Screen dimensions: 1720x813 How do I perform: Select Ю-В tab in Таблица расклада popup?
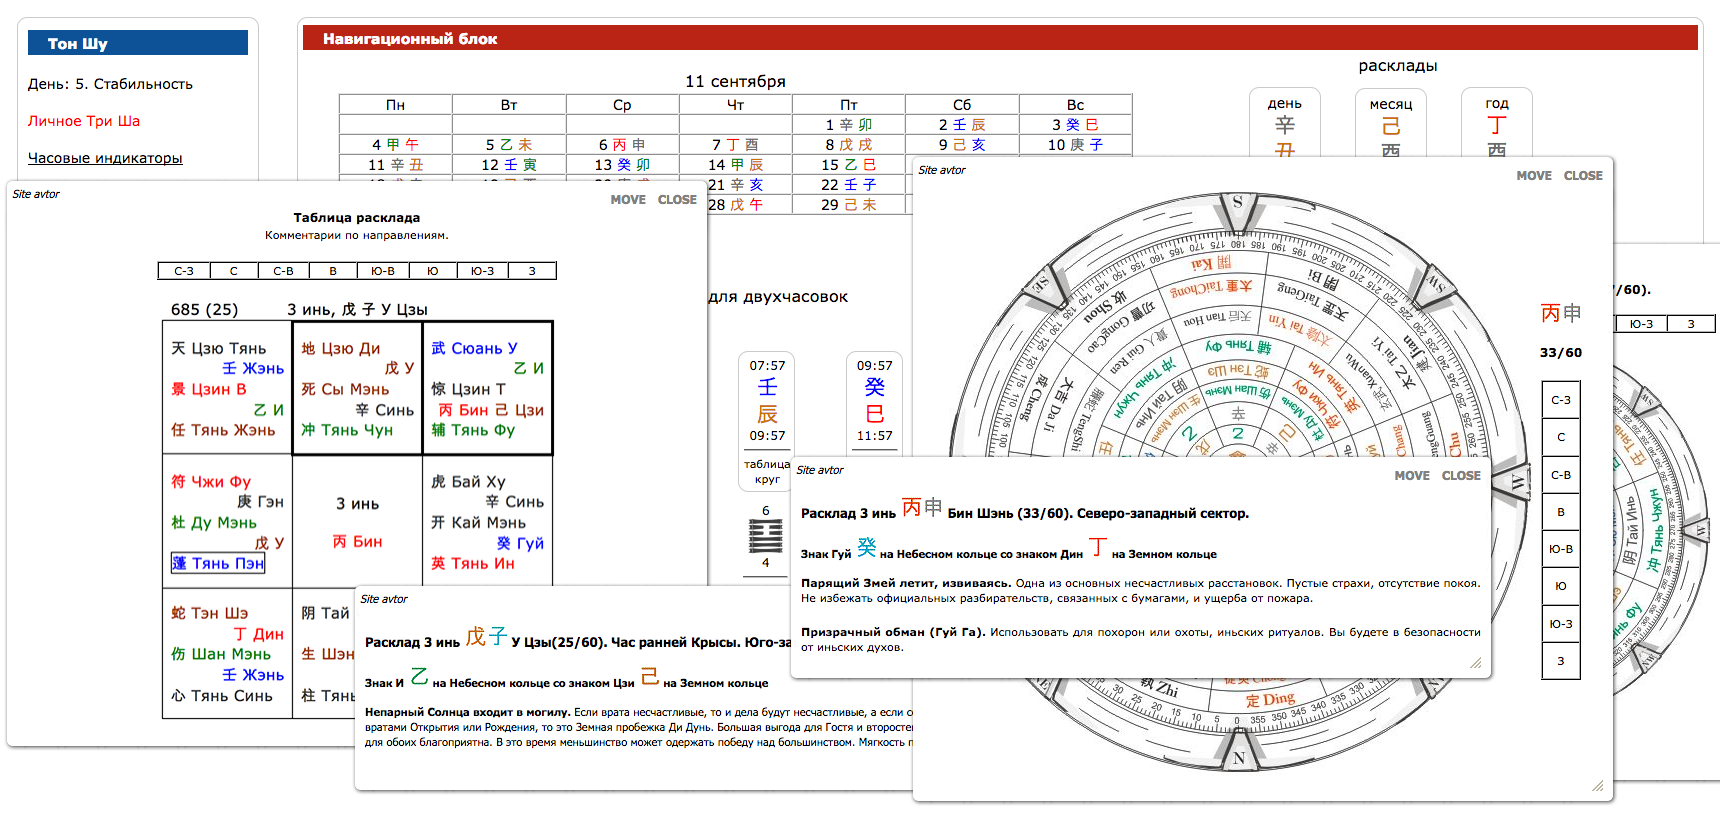tap(383, 271)
